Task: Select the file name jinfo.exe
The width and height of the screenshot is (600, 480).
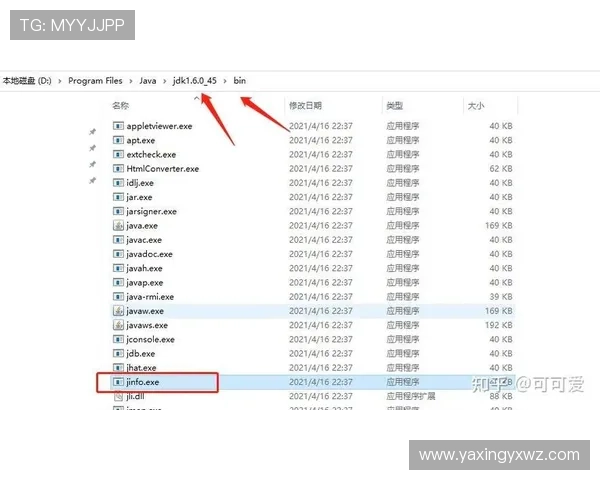Action: [143, 382]
